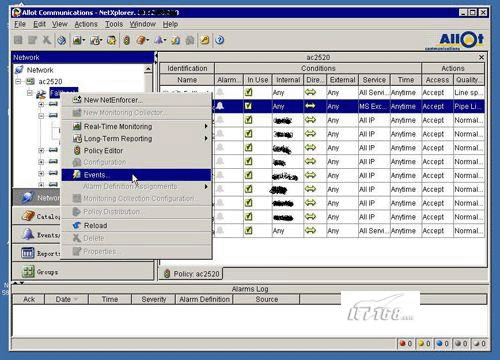Click the greyed first toolbar save icon
The image size is (500, 360).
click(x=18, y=40)
